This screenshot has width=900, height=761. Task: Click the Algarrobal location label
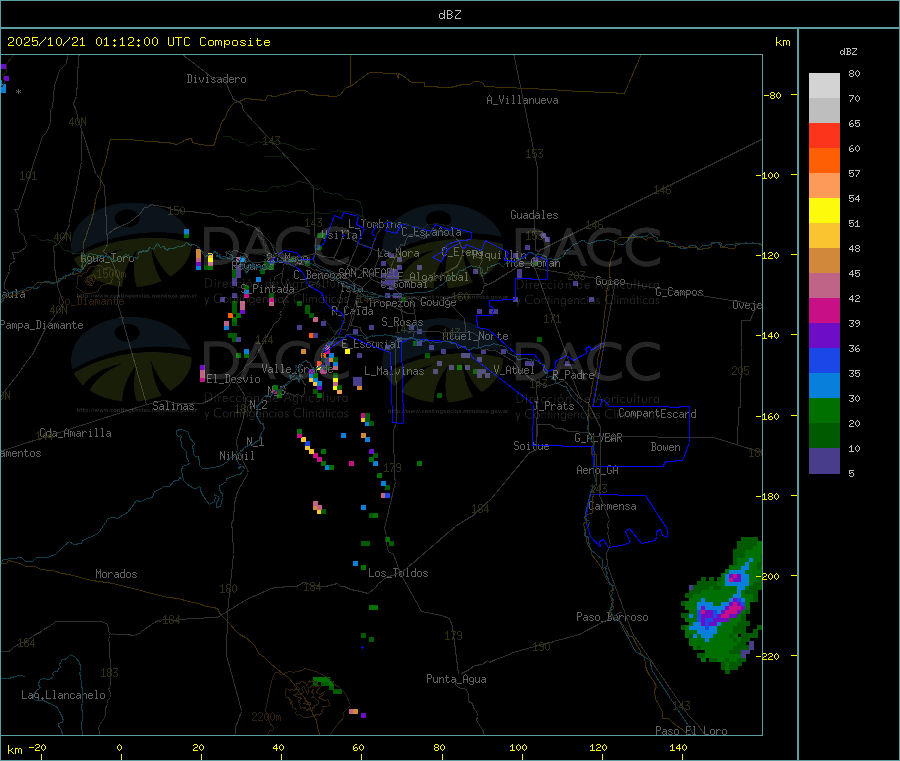click(x=439, y=277)
